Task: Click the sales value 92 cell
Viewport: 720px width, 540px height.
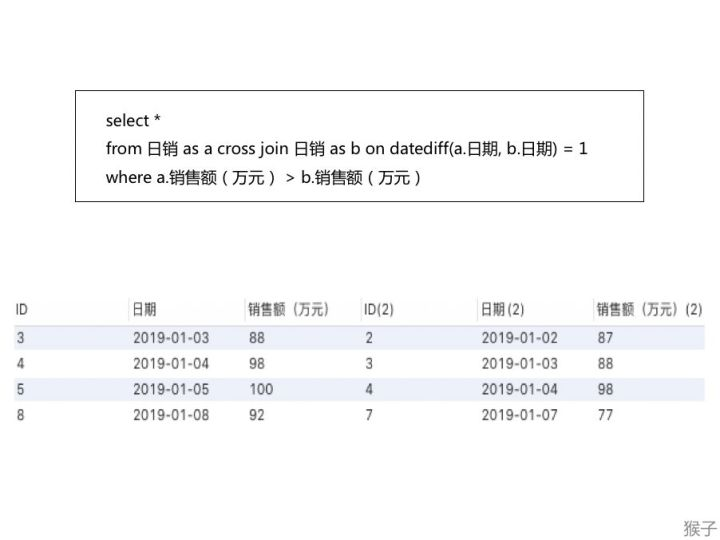Action: pyautogui.click(x=257, y=415)
